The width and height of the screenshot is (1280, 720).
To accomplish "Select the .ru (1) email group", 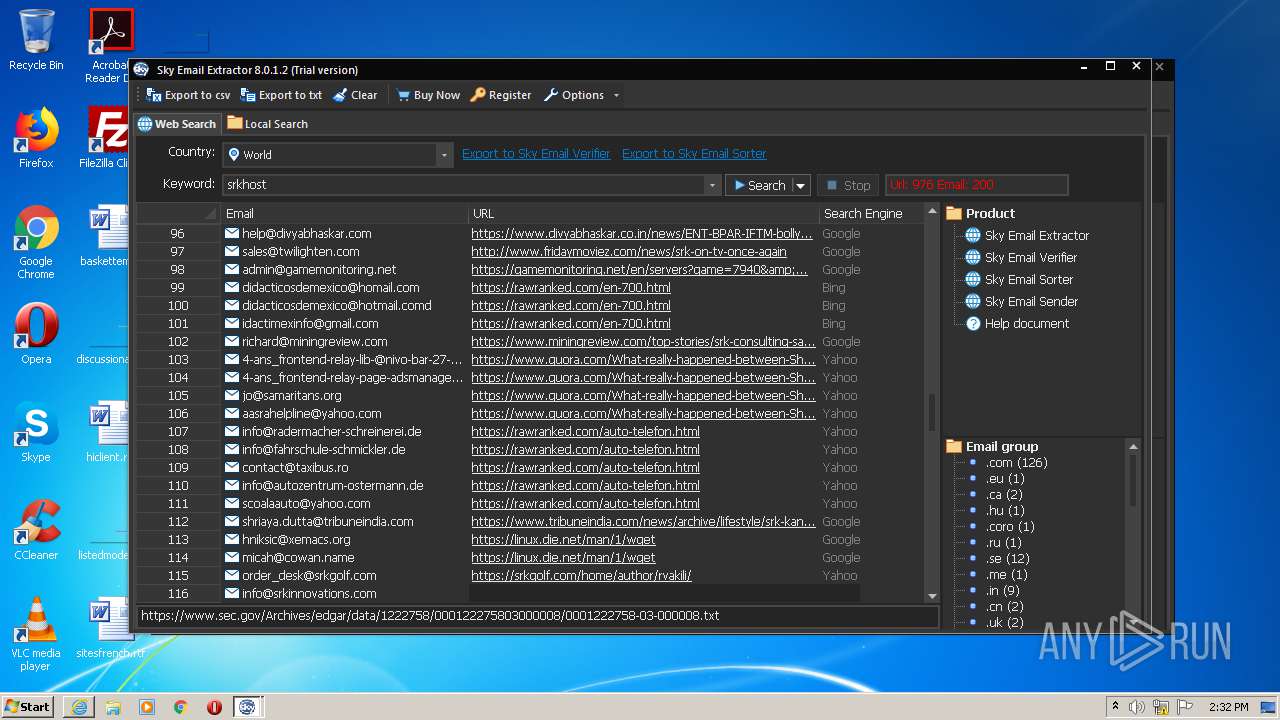I will [1003, 543].
